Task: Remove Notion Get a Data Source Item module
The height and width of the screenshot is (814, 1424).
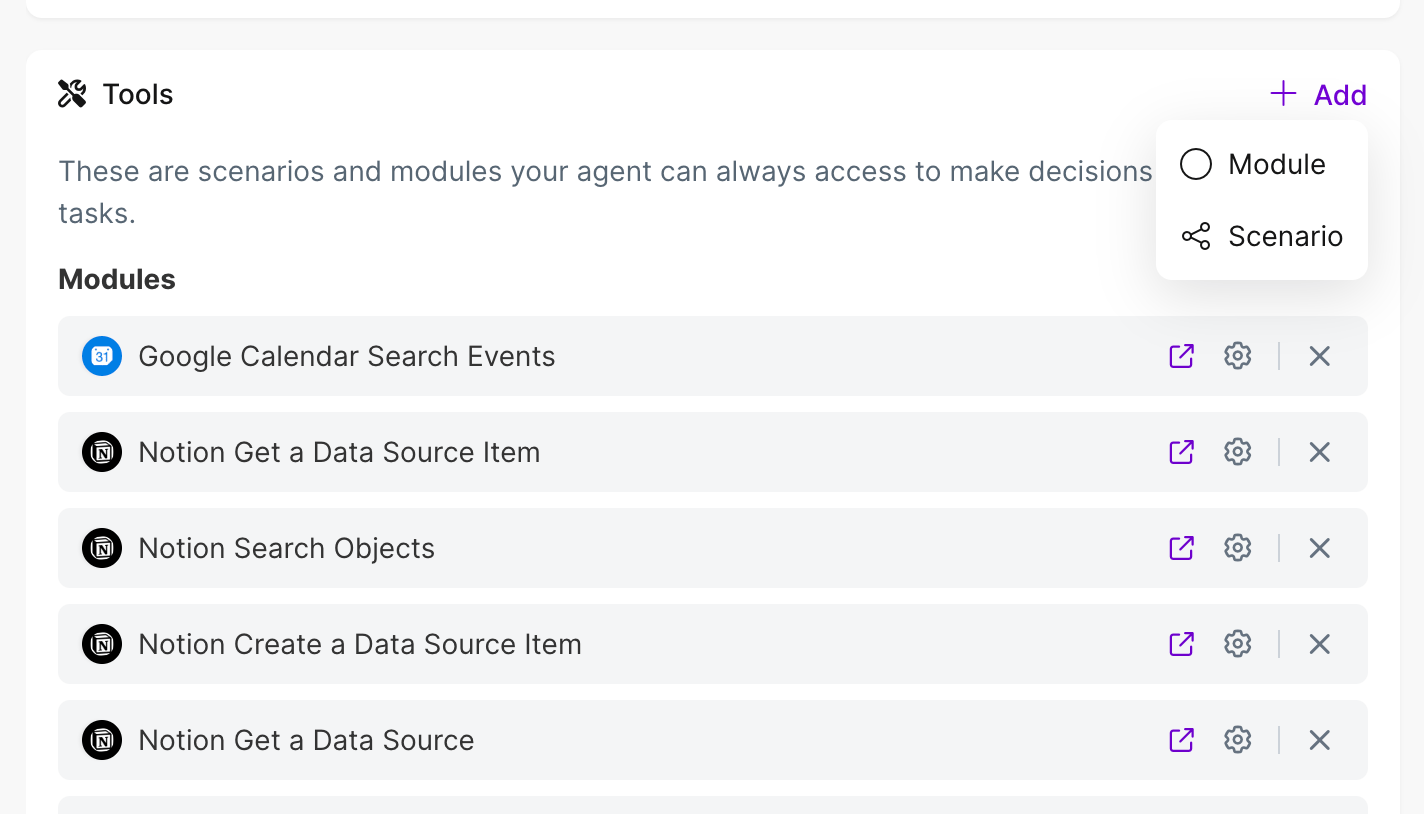Action: [1320, 452]
